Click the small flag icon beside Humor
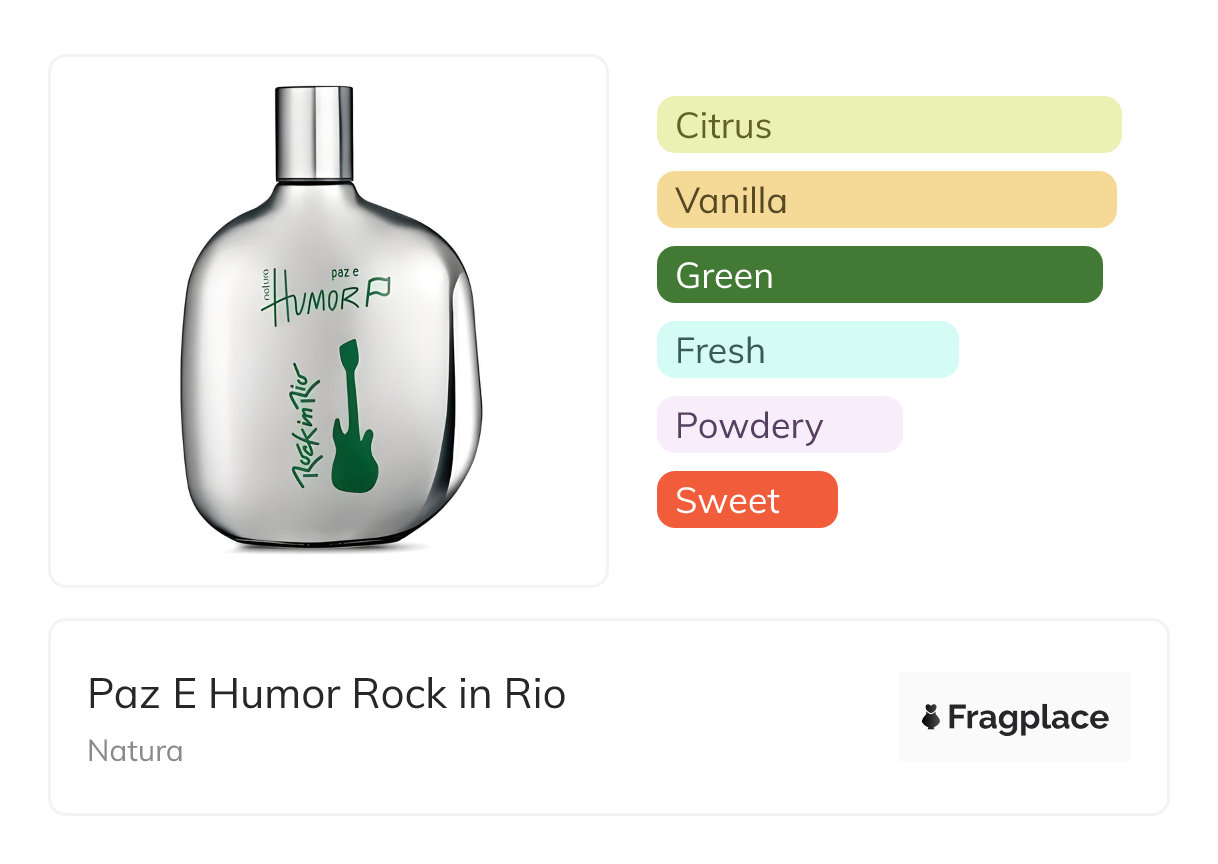Image resolution: width=1218 pixels, height=864 pixels. (x=379, y=290)
